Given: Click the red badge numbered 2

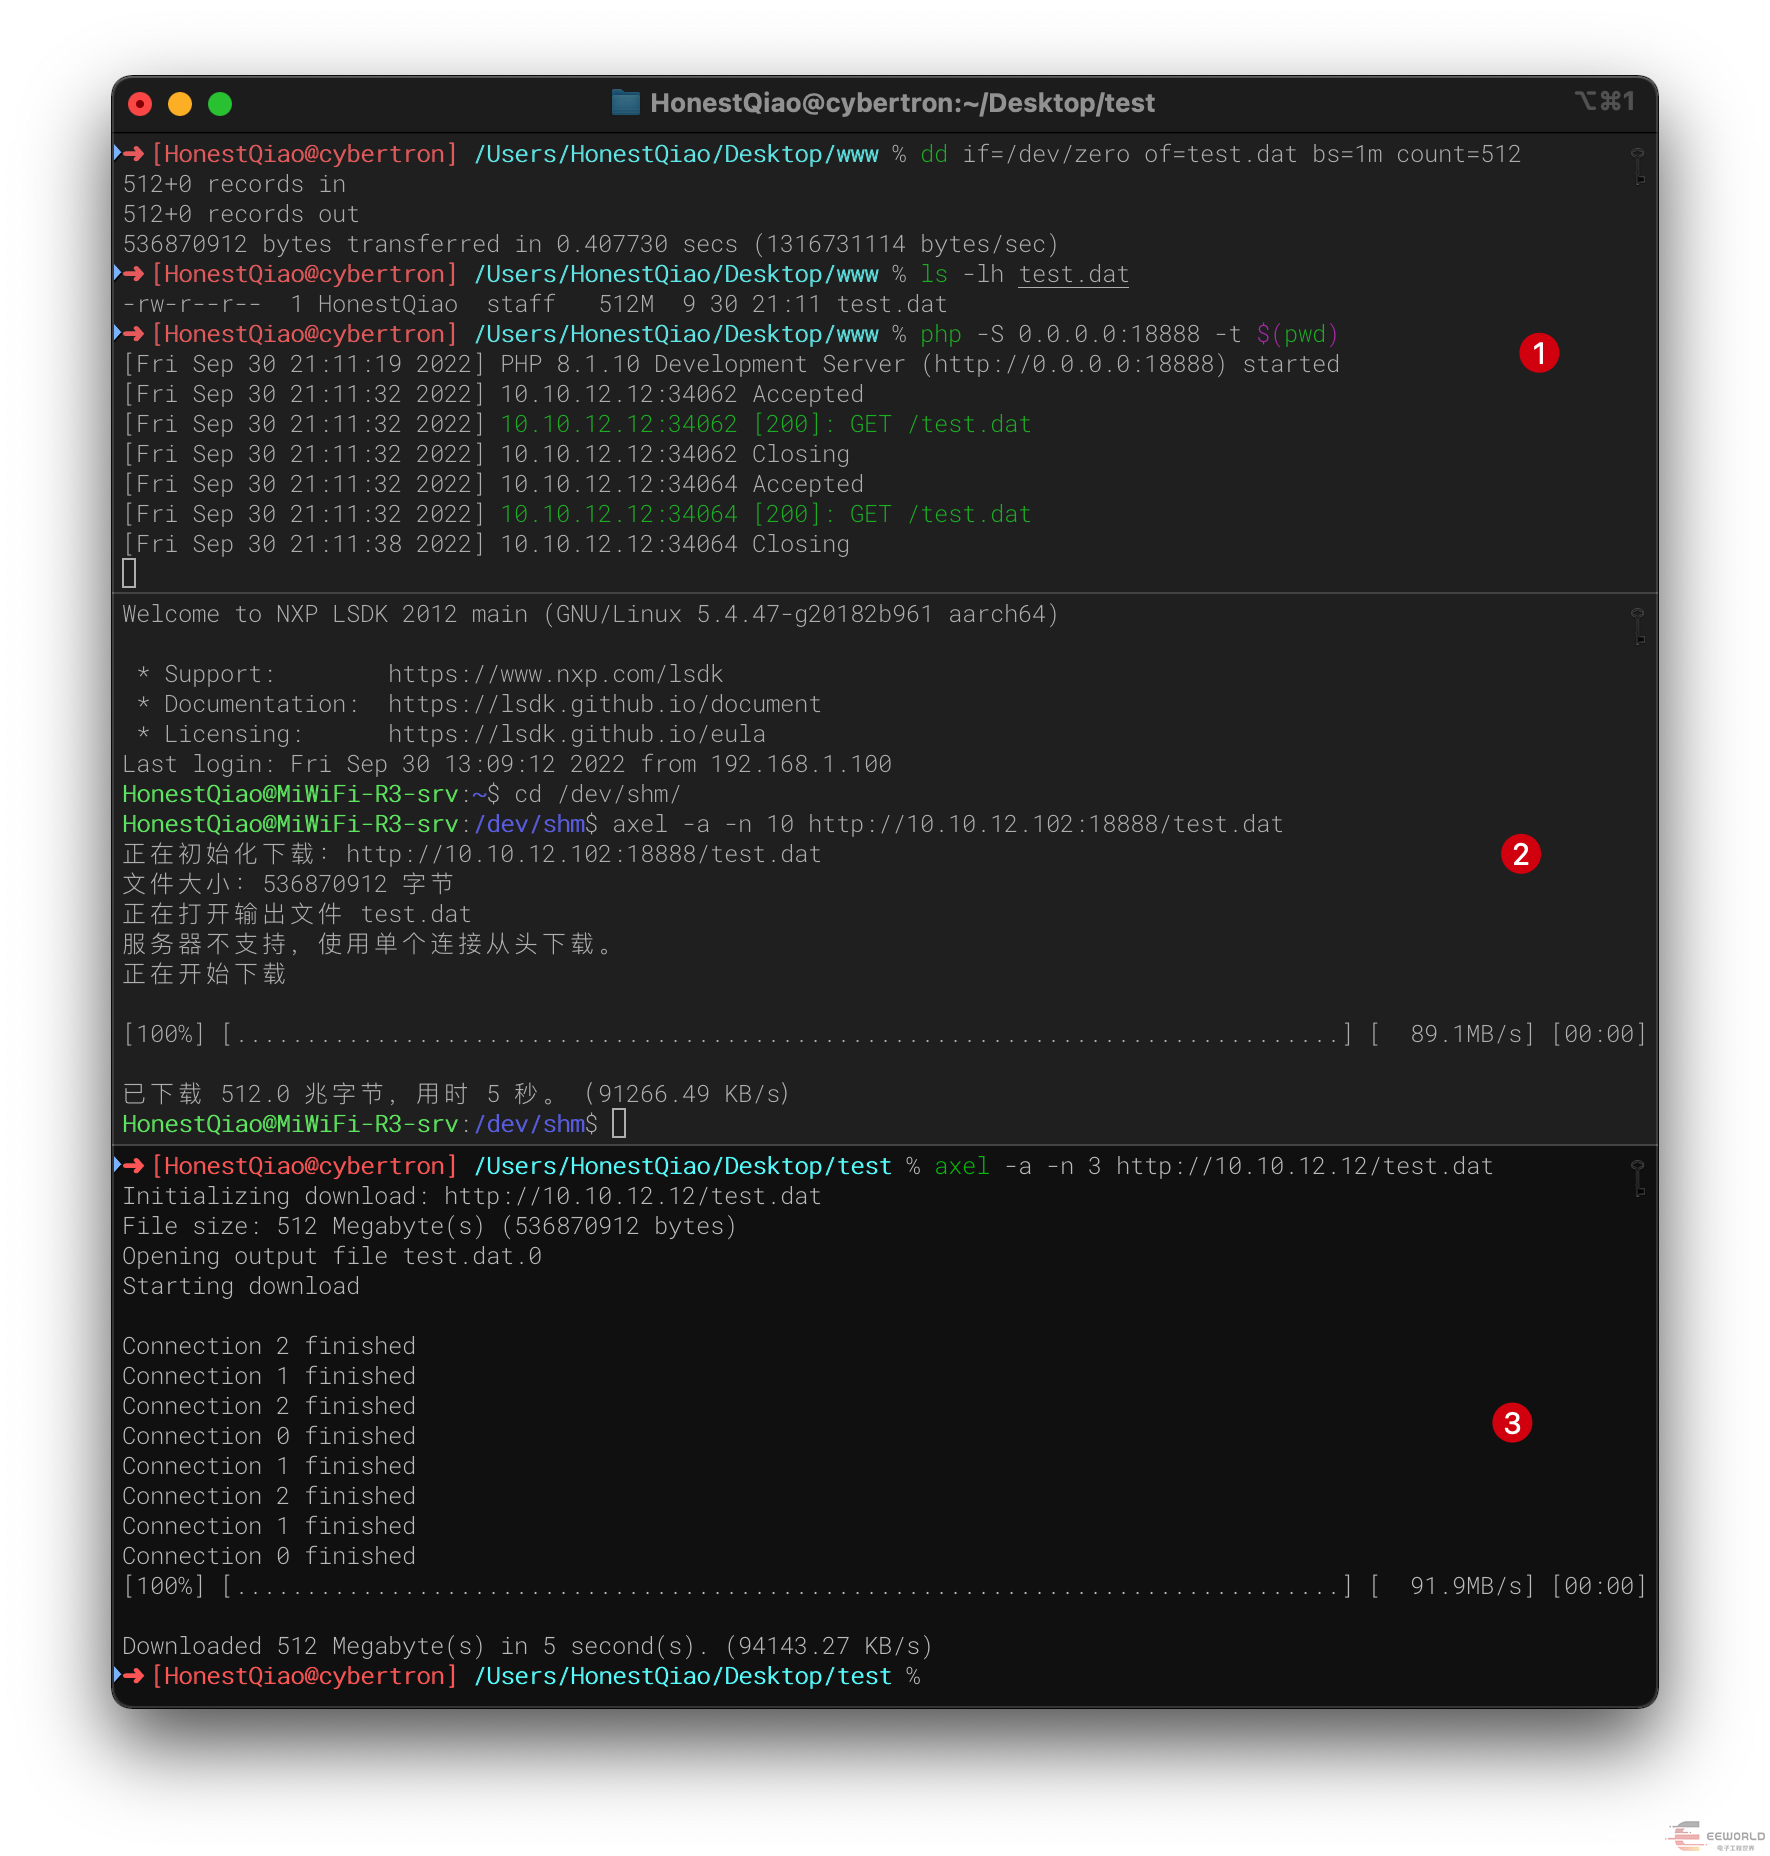Looking at the screenshot, I should click(1520, 854).
